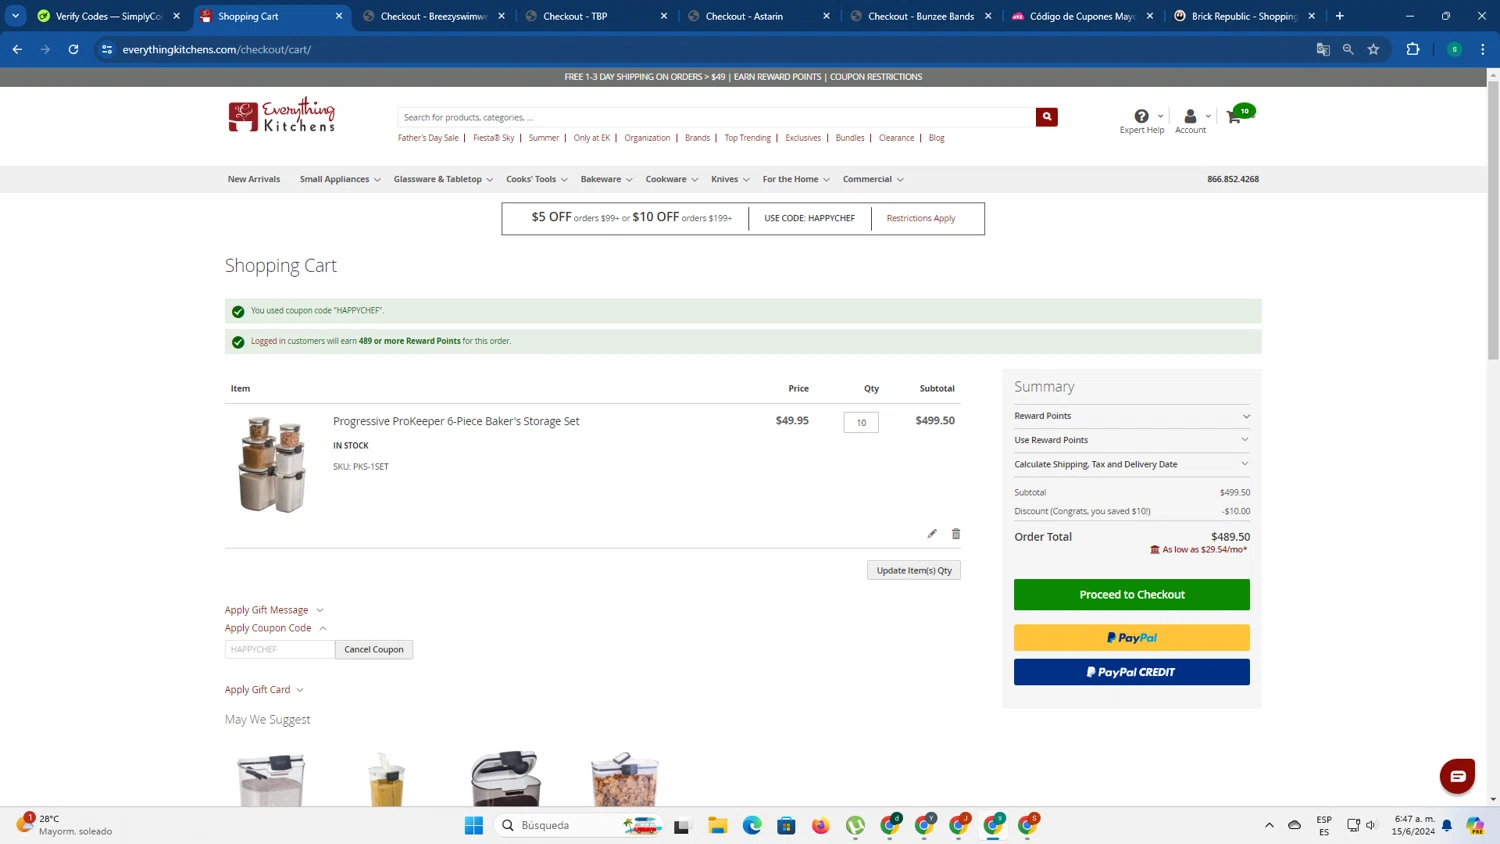Open Firefox from the taskbar
Image resolution: width=1500 pixels, height=844 pixels.
click(x=821, y=825)
